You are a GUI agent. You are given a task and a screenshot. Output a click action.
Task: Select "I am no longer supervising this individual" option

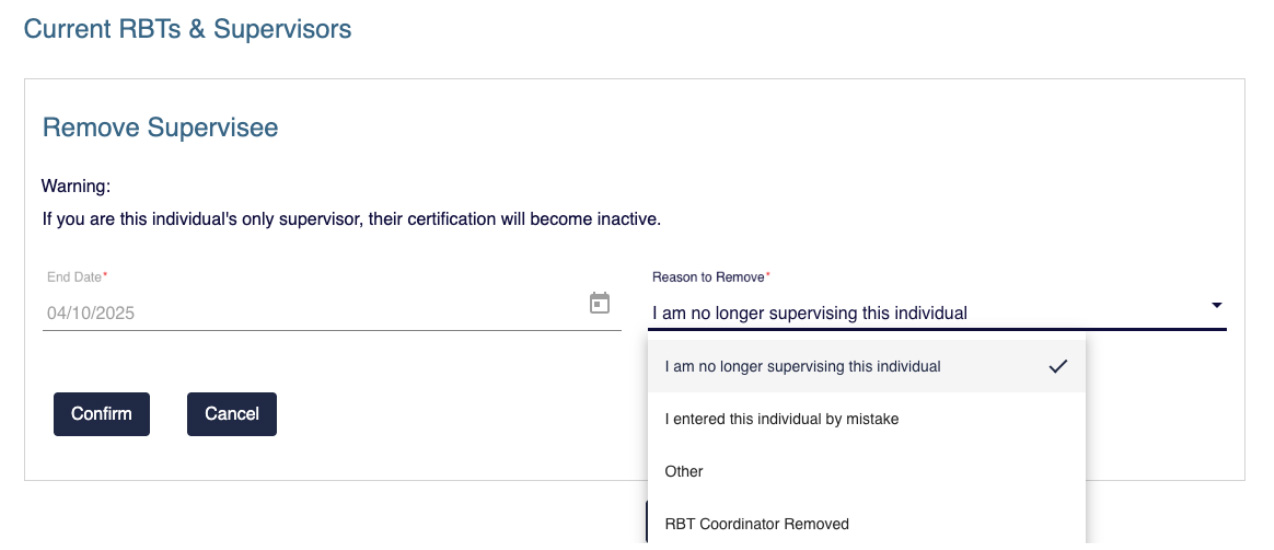865,366
